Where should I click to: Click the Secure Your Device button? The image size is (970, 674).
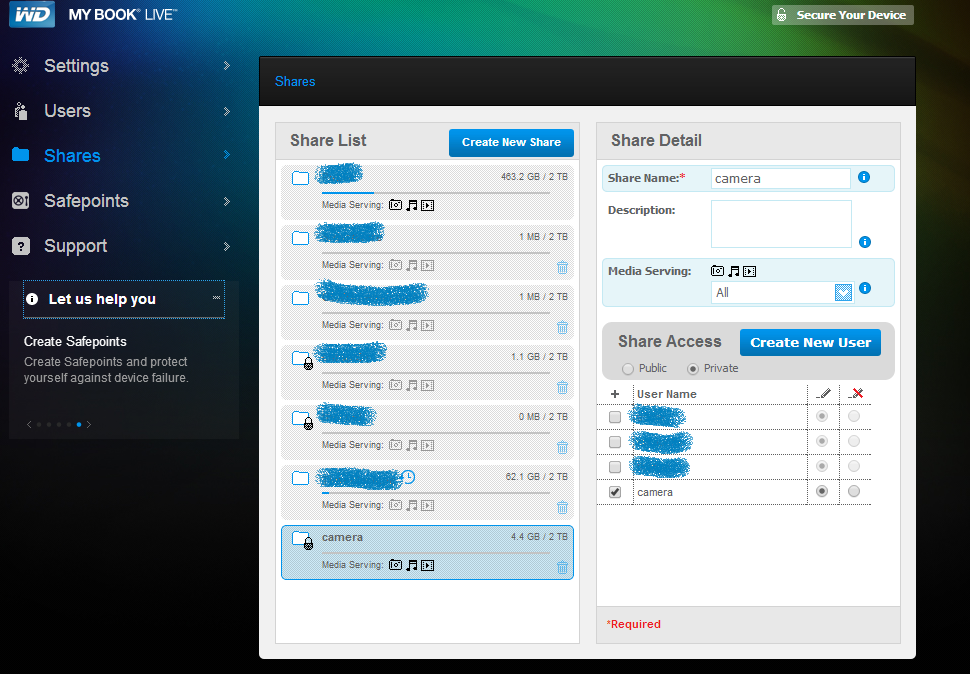843,15
